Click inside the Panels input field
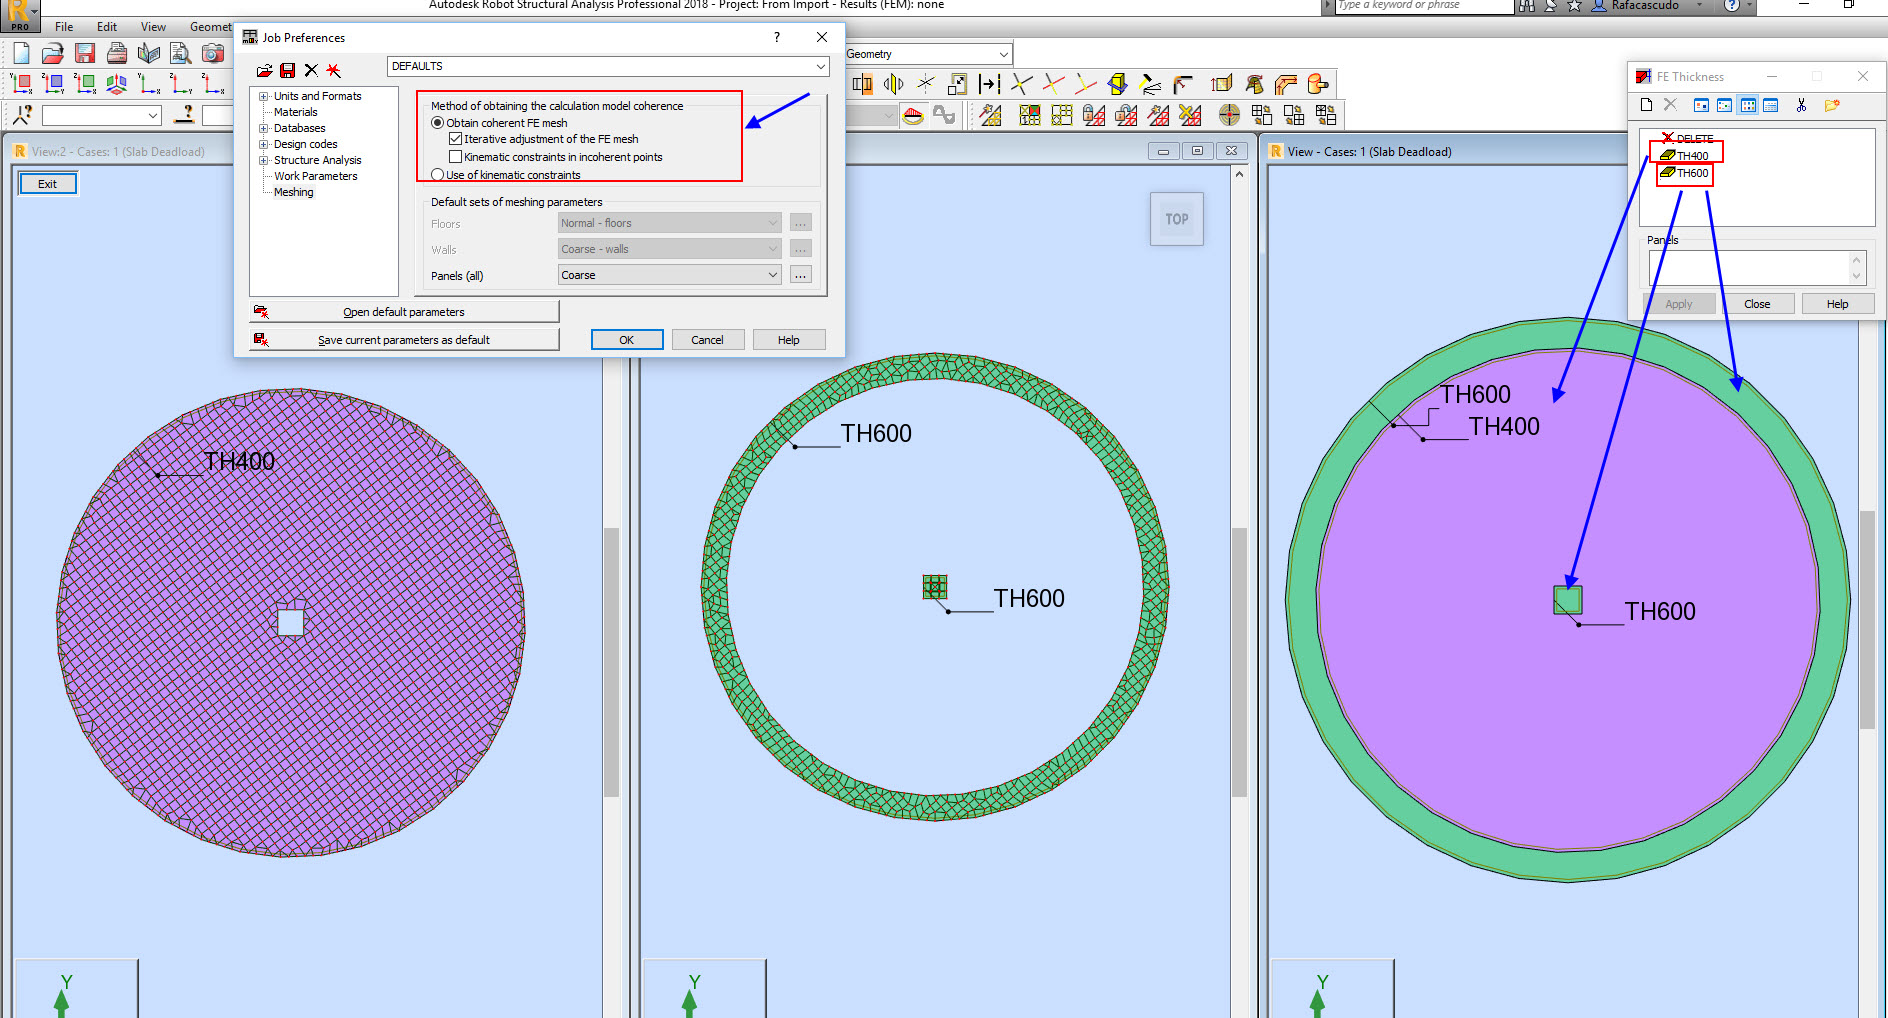The image size is (1888, 1018). 1752,267
